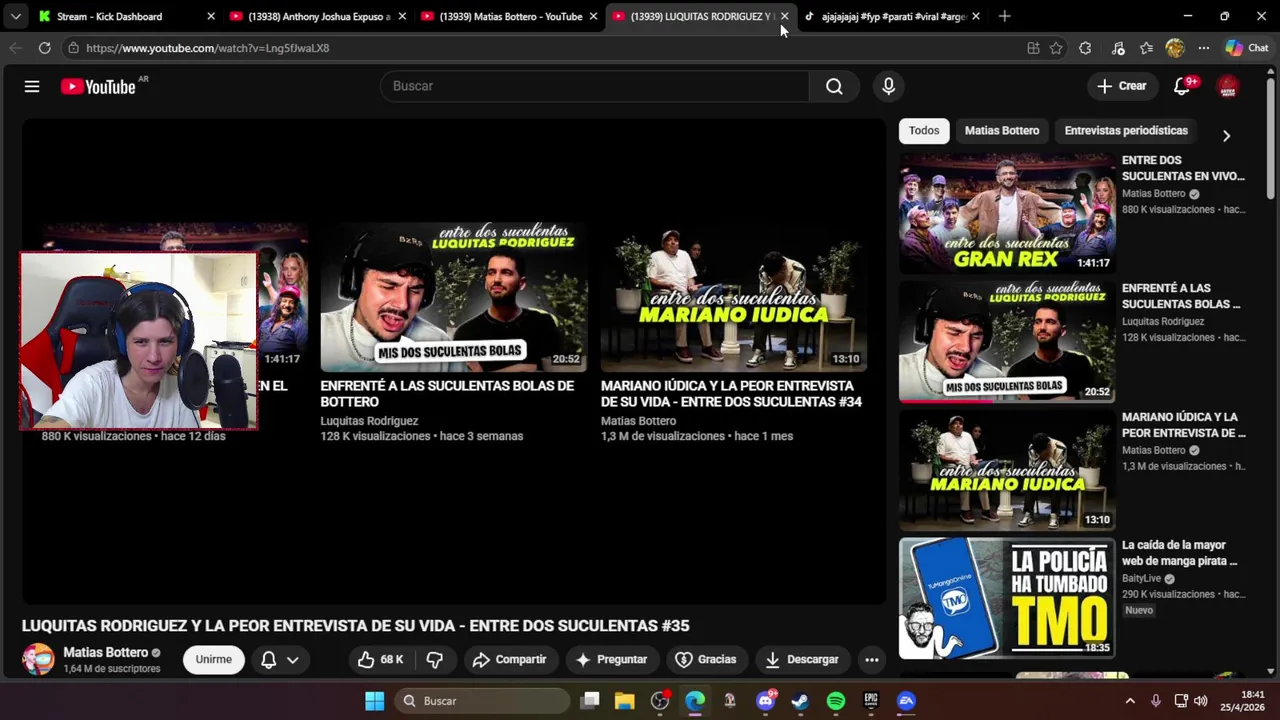Click the Preguntar button
Viewport: 1280px width, 720px height.
click(x=611, y=659)
